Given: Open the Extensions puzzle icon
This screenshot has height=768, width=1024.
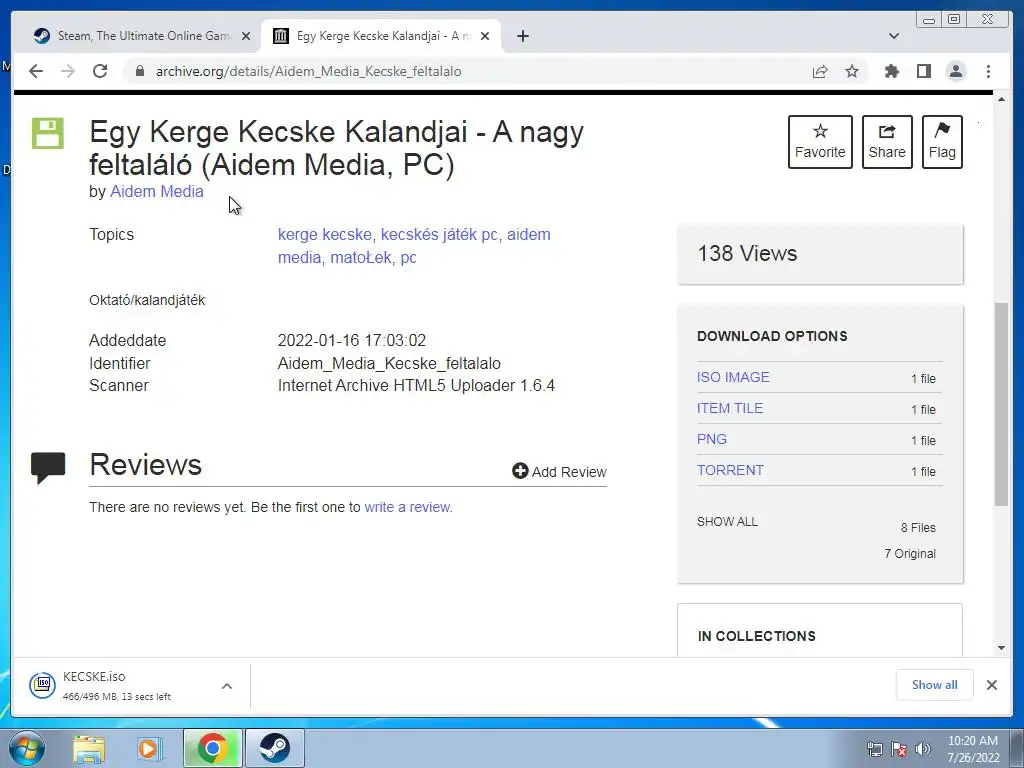Looking at the screenshot, I should click(891, 71).
